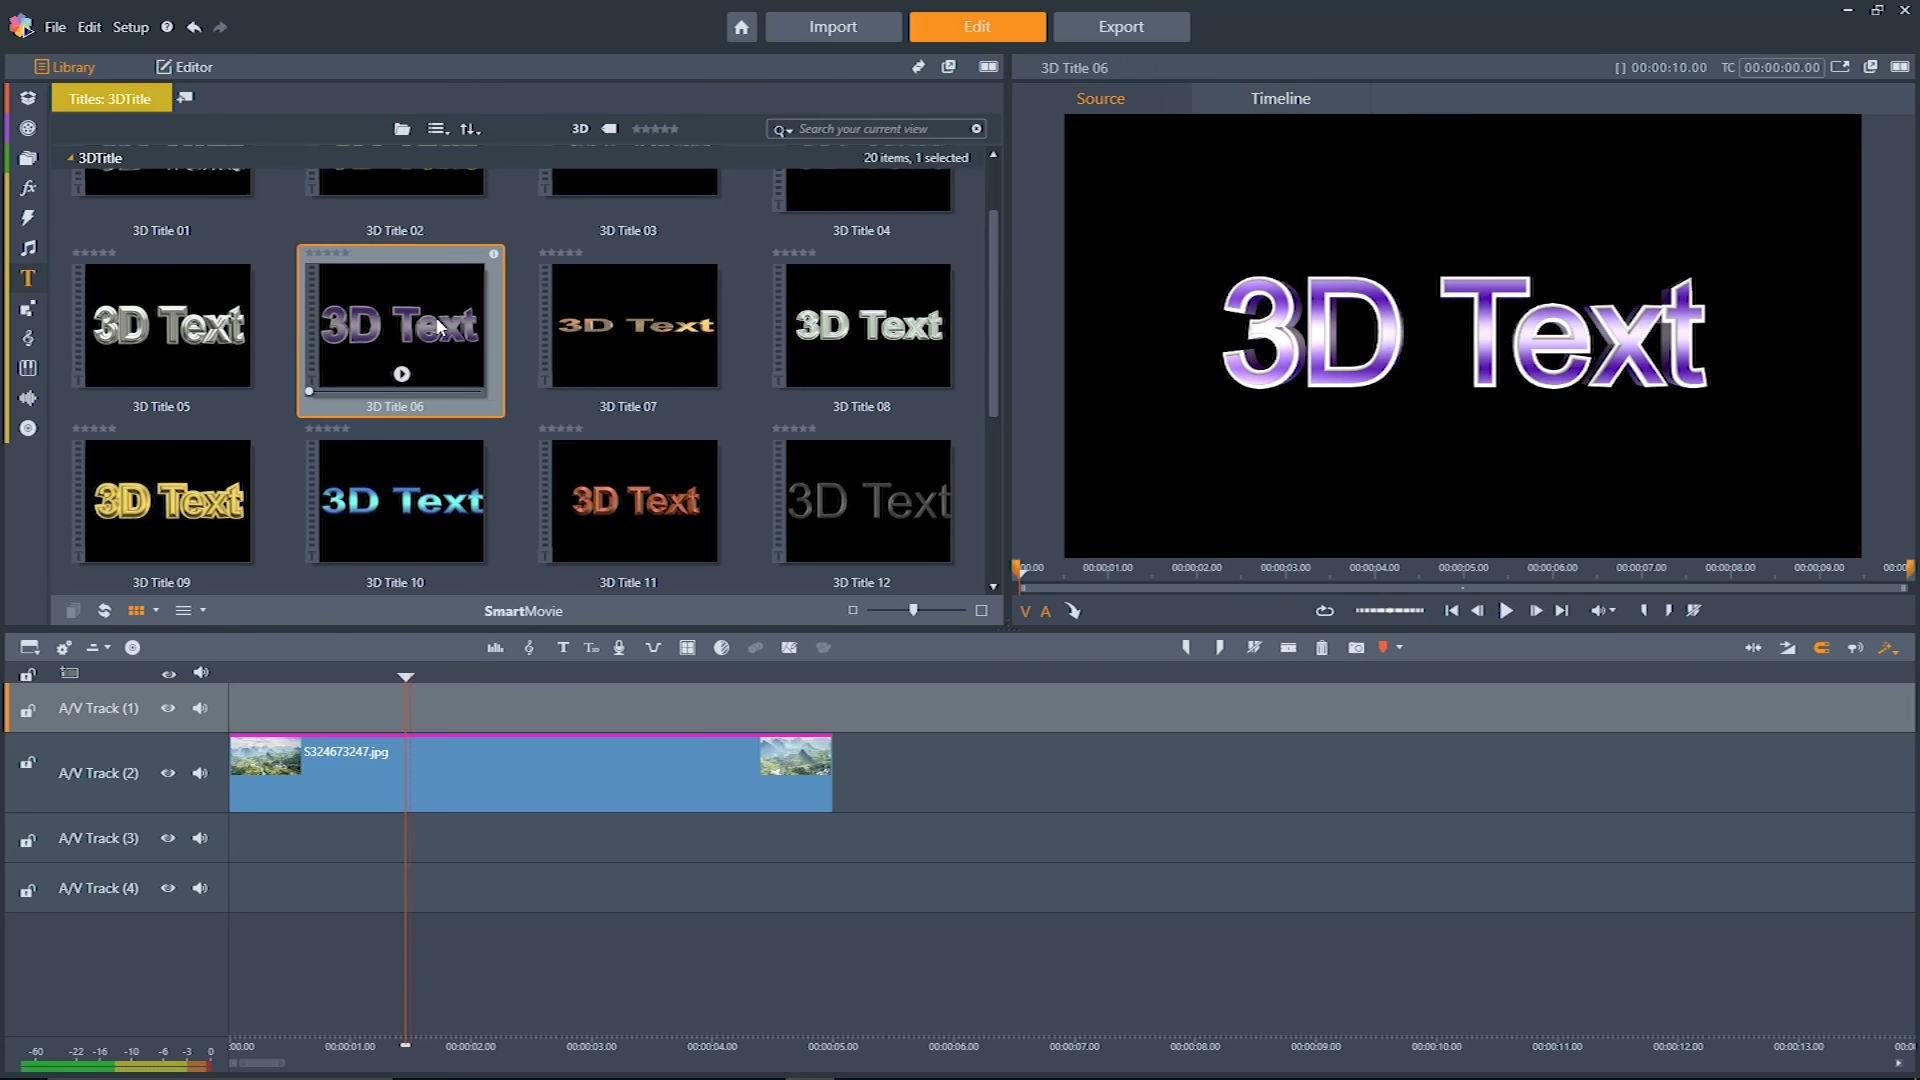1920x1080 pixels.
Task: Click the SmartMovie button
Action: 523,611
